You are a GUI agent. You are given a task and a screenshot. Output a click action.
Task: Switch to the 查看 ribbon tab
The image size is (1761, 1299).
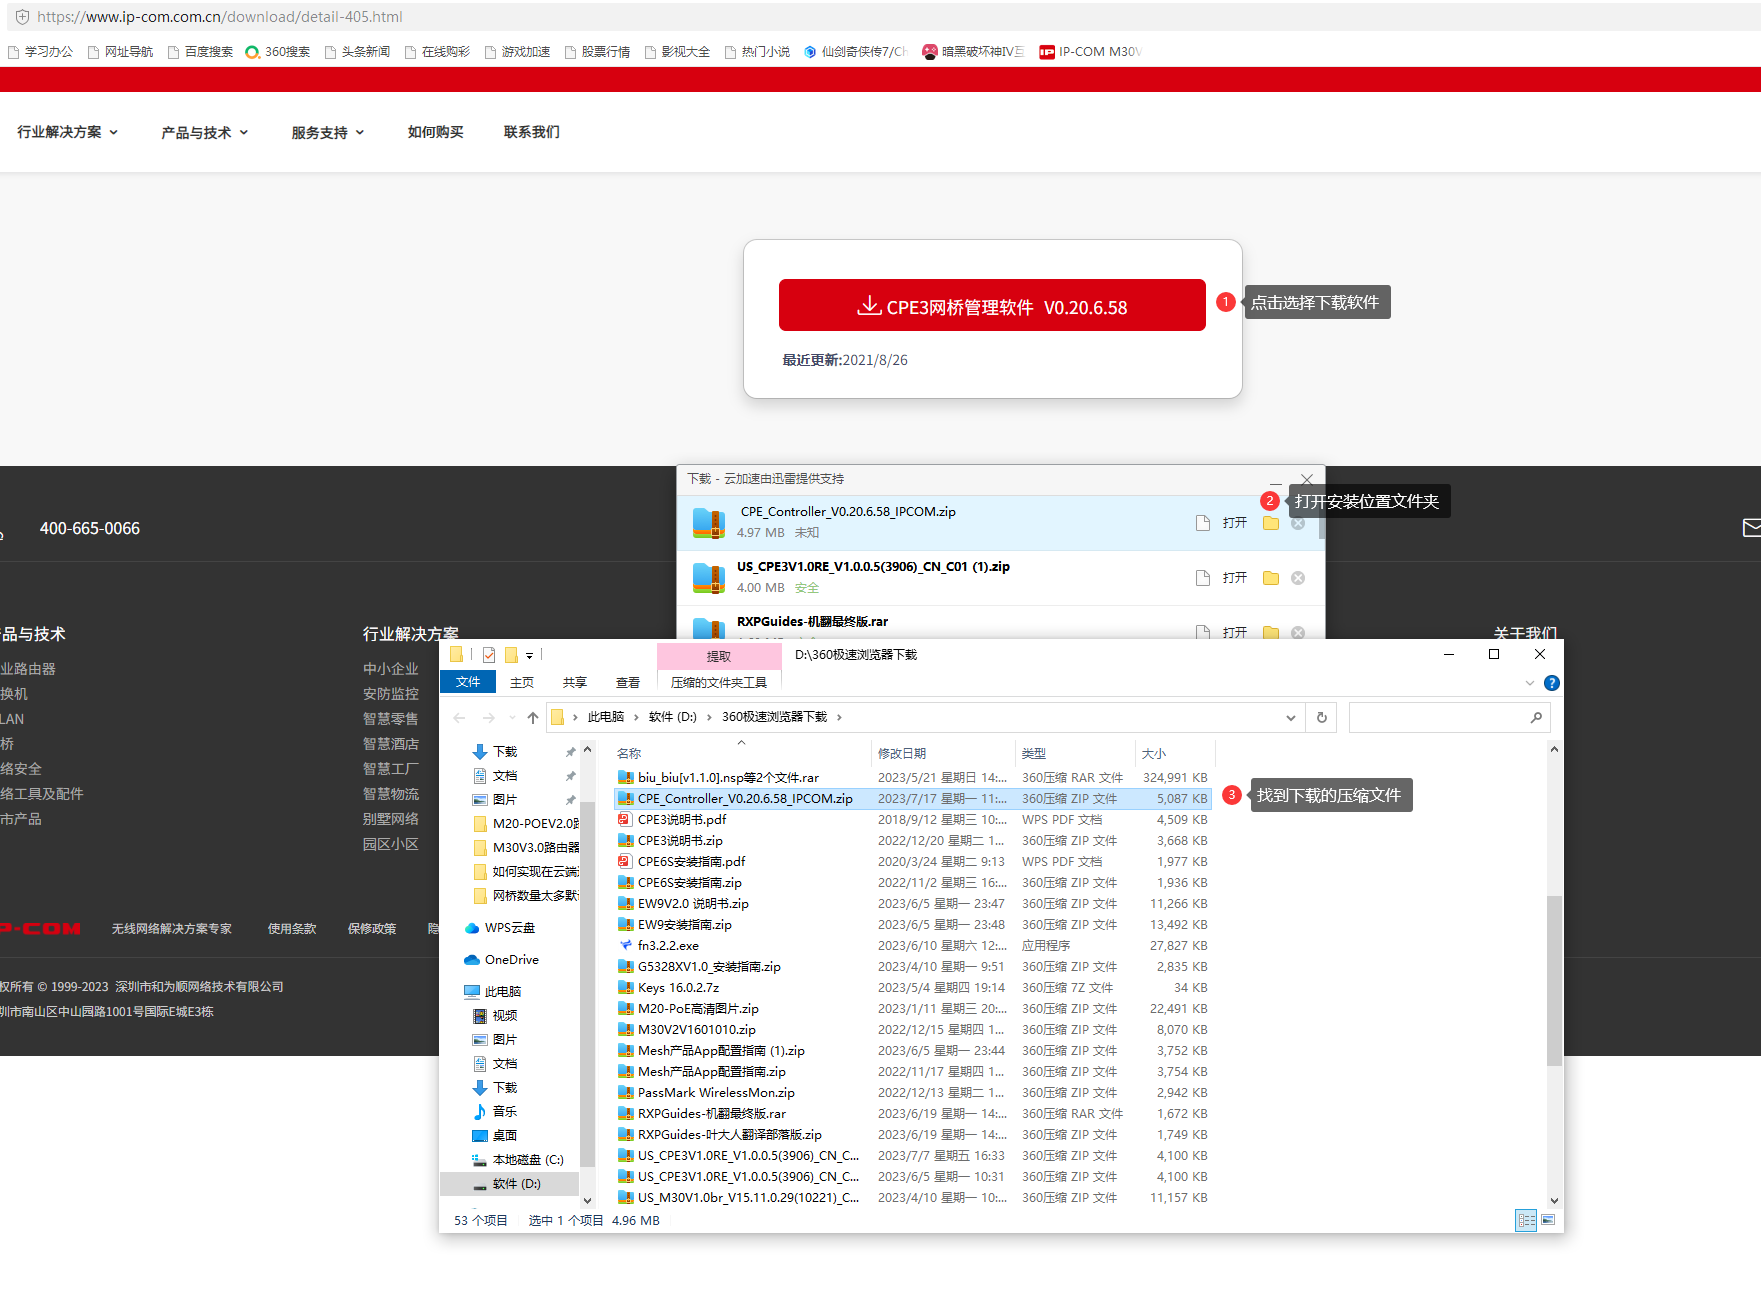point(627,683)
